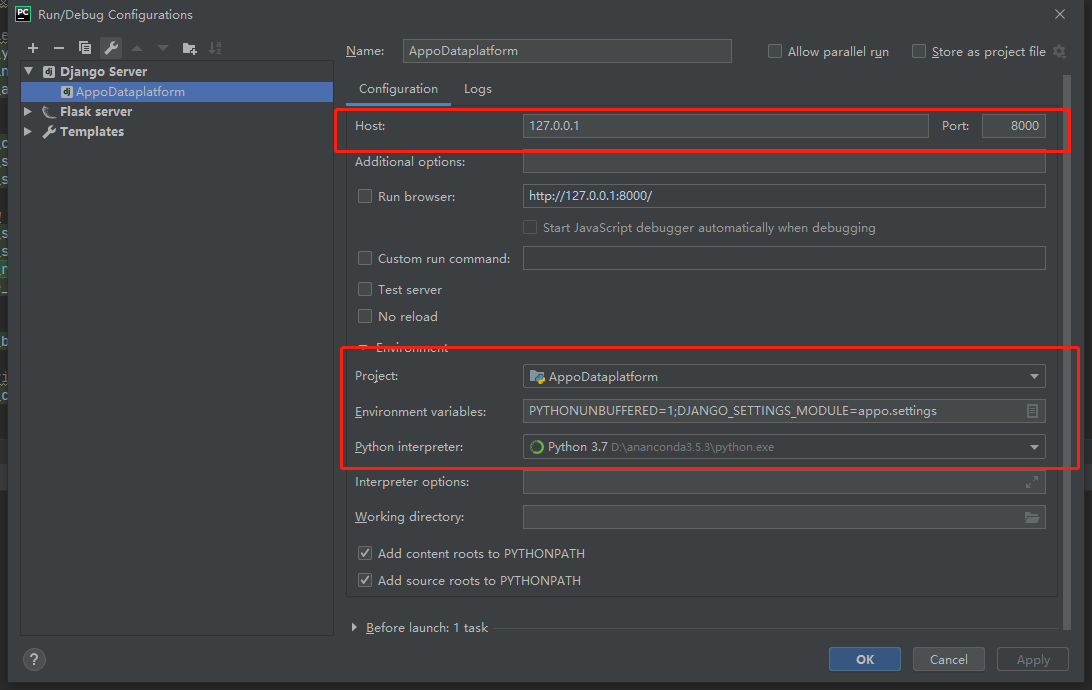The width and height of the screenshot is (1092, 690).
Task: Copy configuration using the duplicate icon
Action: (x=85, y=48)
